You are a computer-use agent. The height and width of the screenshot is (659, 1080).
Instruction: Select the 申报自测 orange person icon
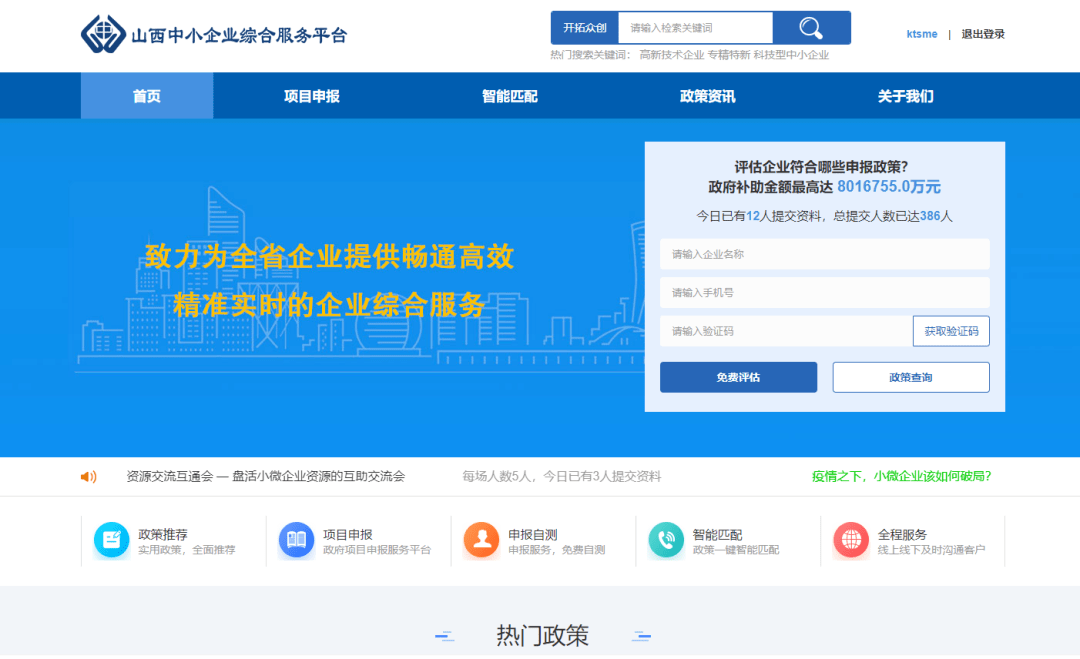pyautogui.click(x=481, y=540)
